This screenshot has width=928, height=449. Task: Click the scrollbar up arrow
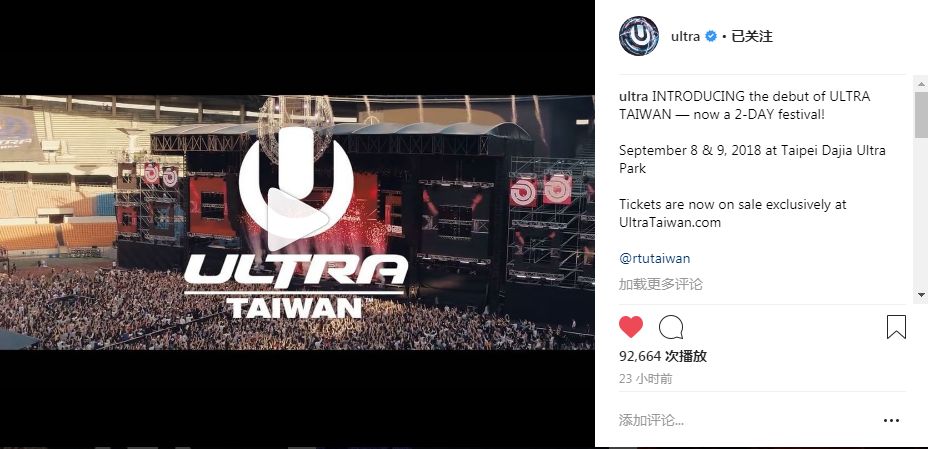coord(921,80)
